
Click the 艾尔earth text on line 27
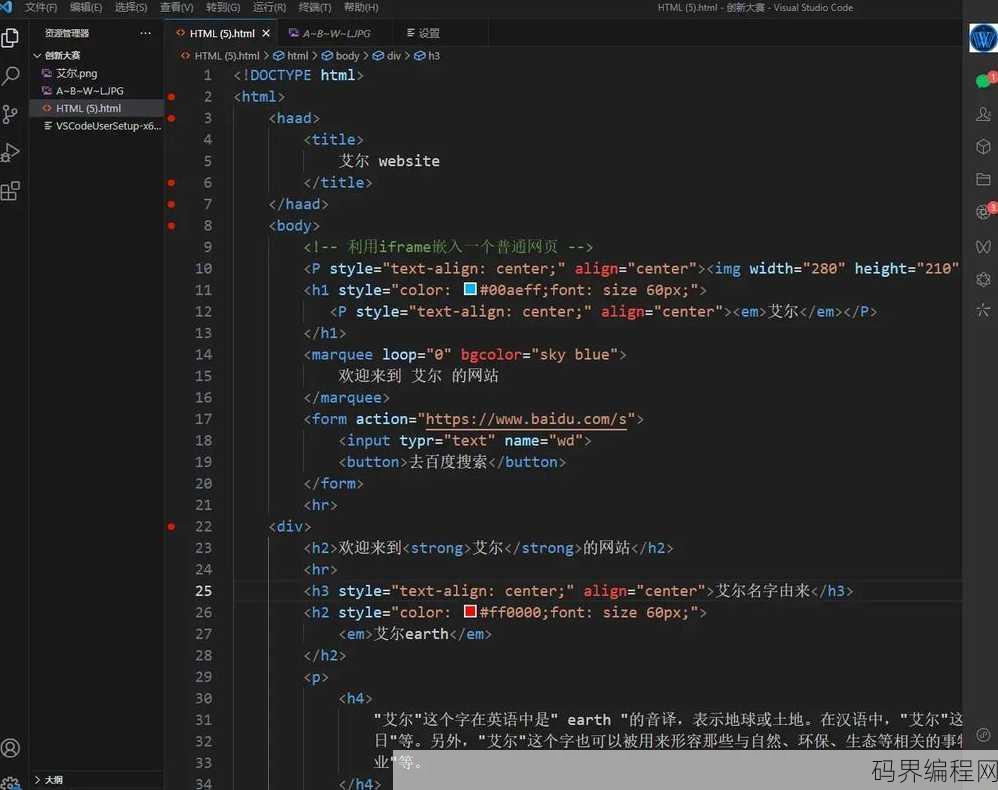pyautogui.click(x=411, y=634)
